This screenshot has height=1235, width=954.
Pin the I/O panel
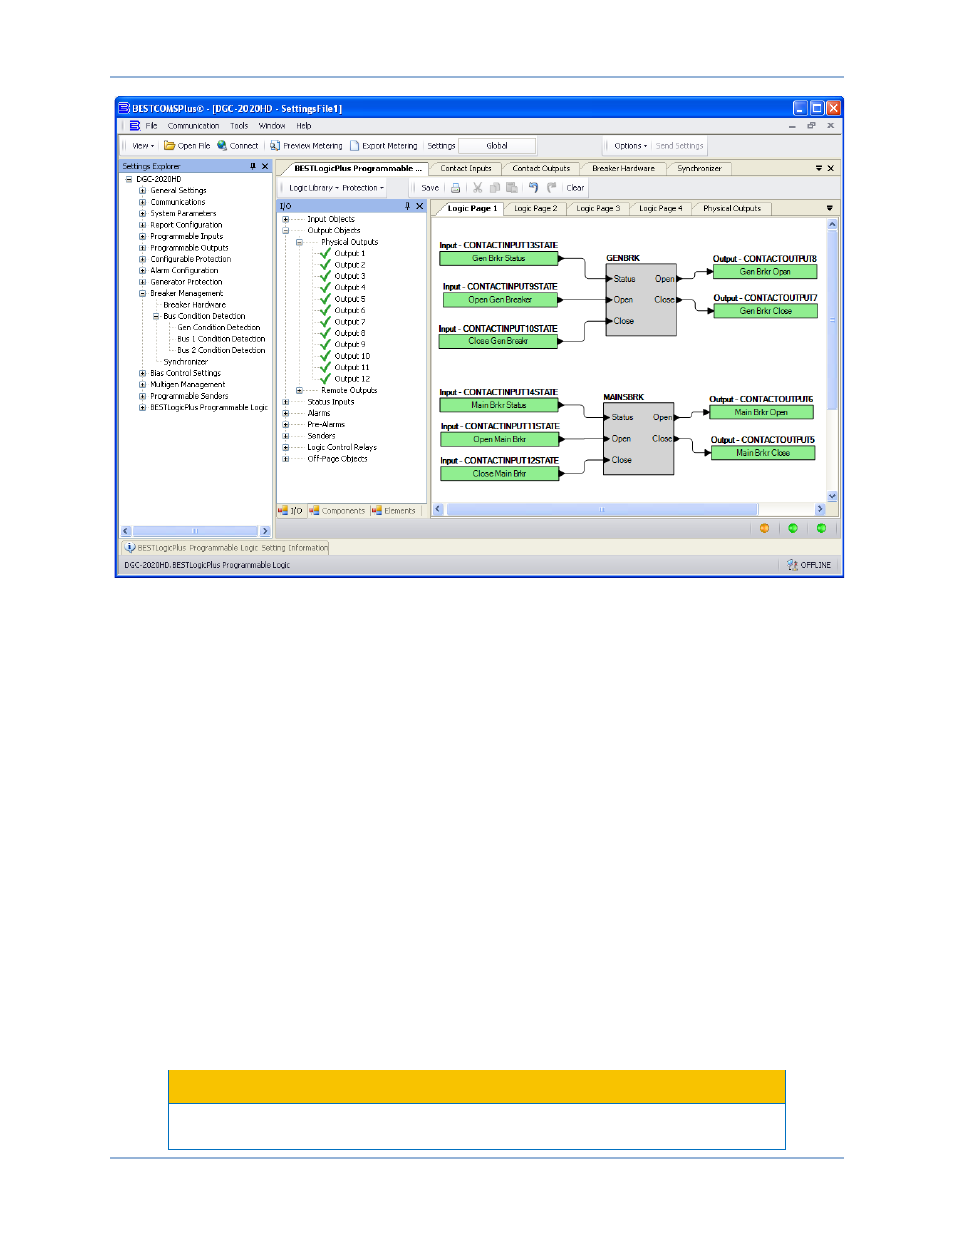[407, 206]
